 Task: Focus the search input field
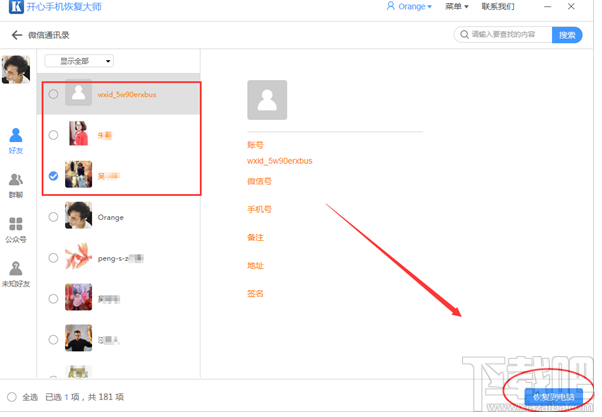tap(503, 35)
